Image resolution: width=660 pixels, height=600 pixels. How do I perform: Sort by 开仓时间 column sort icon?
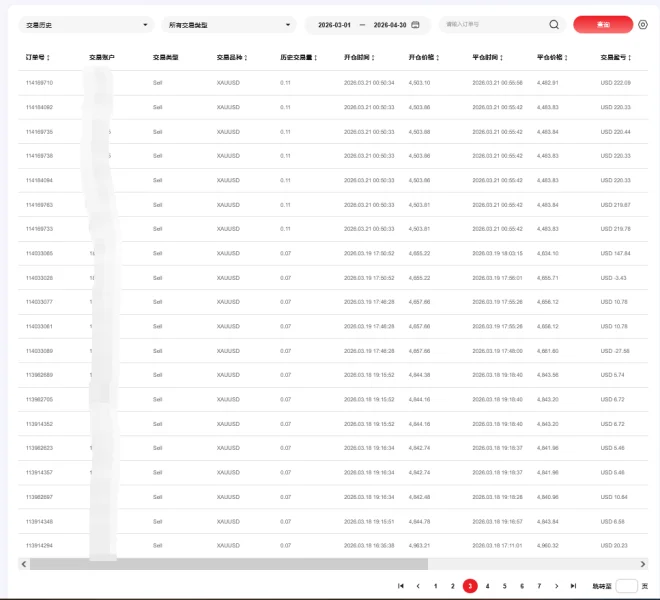[373, 58]
